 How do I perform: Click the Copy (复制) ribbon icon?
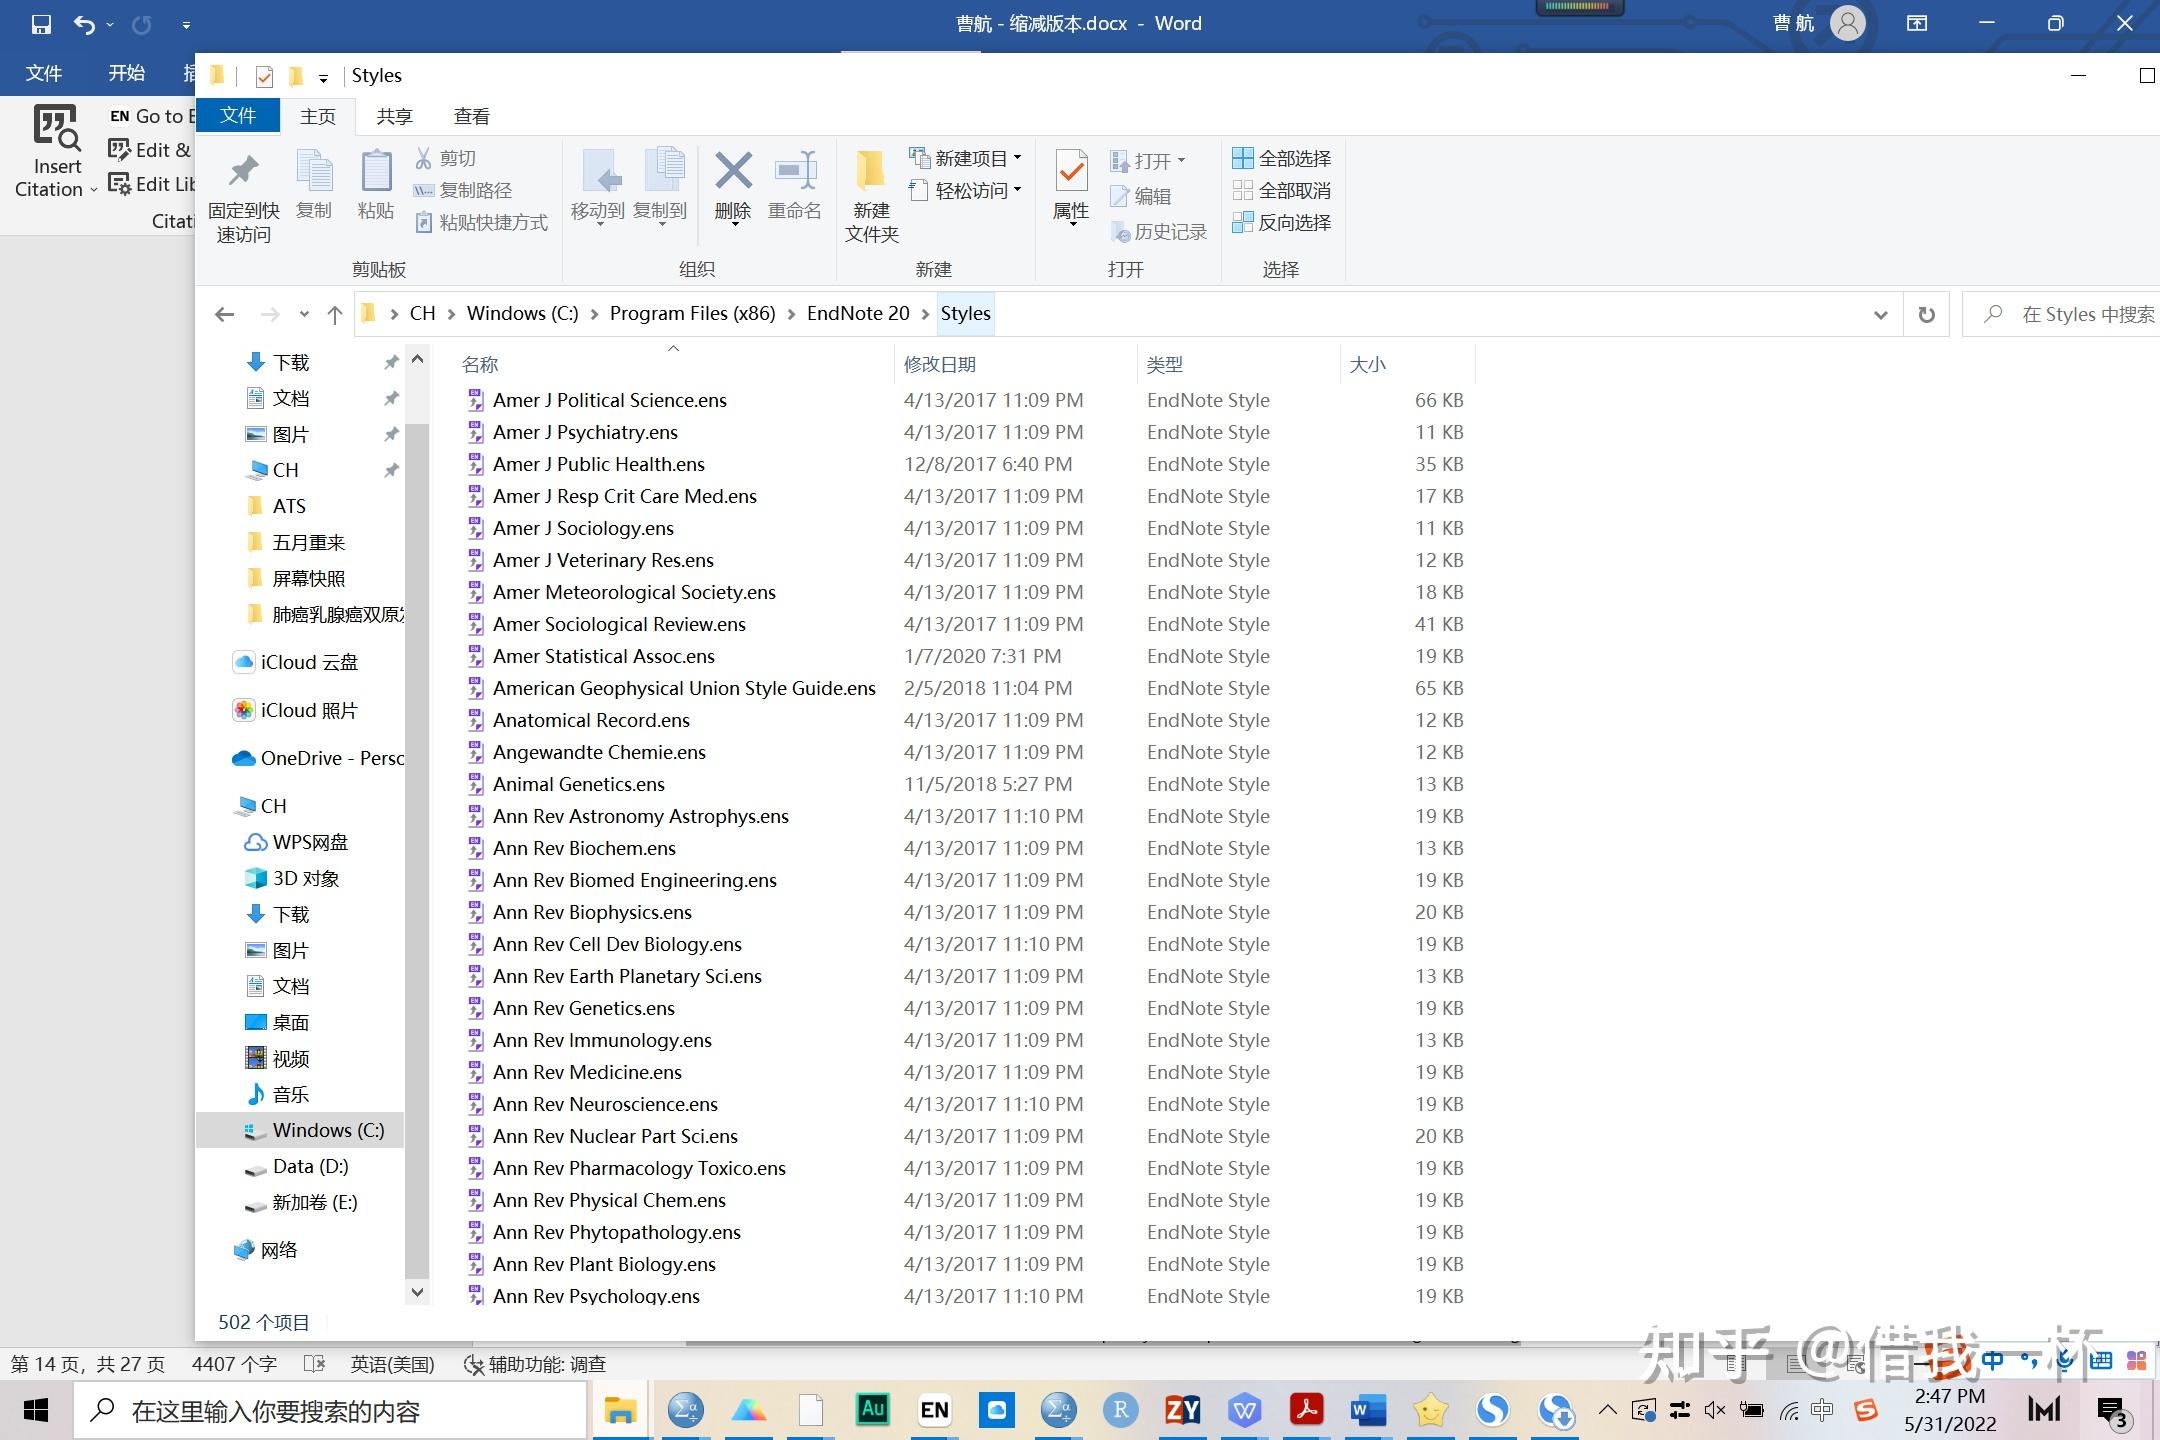314,184
